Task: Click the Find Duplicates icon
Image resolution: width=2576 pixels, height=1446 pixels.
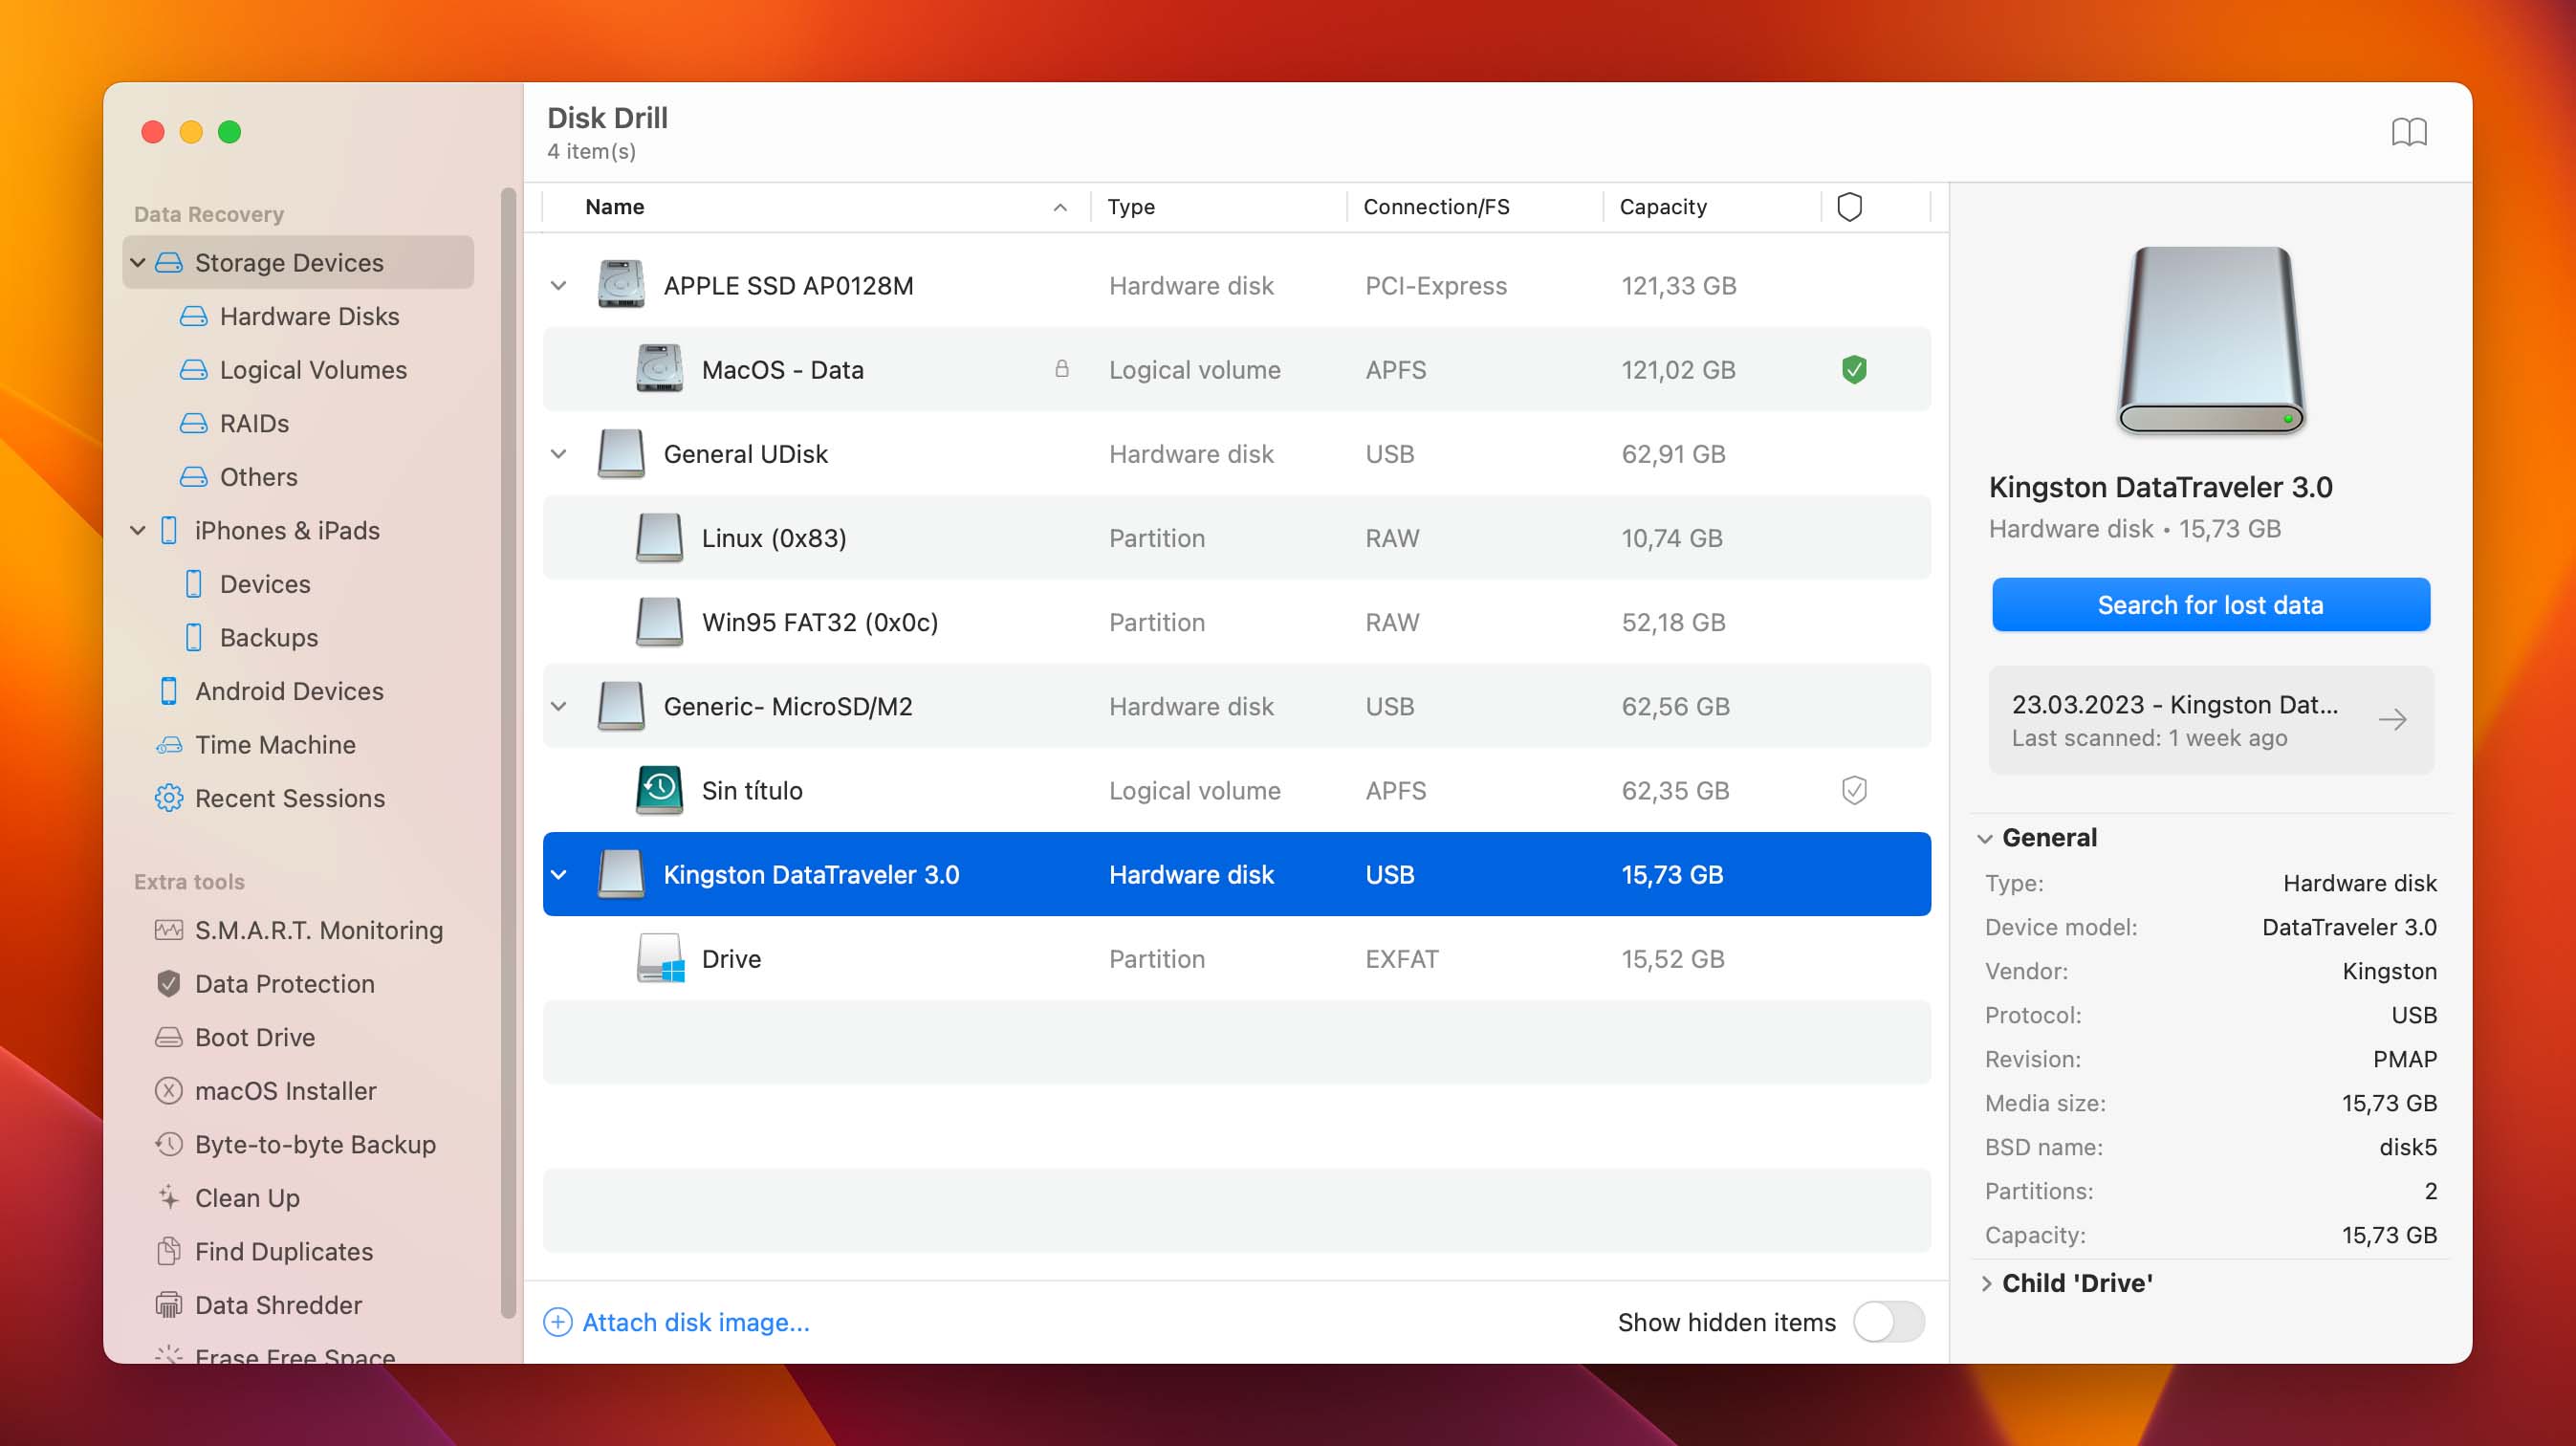Action: tap(168, 1251)
